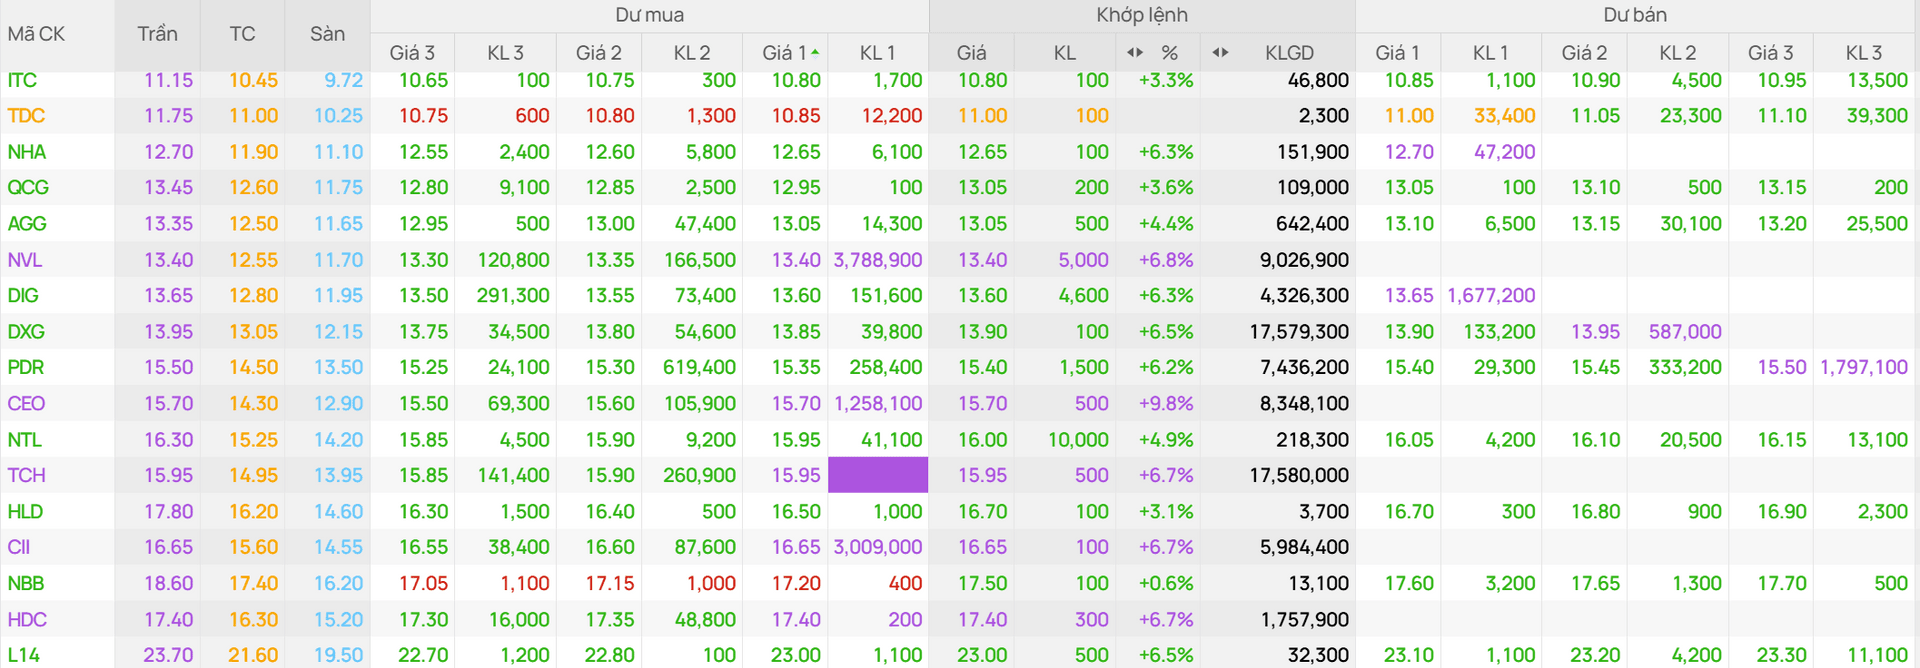
Task: Select the Khớp lệnh header group
Action: tap(1142, 15)
